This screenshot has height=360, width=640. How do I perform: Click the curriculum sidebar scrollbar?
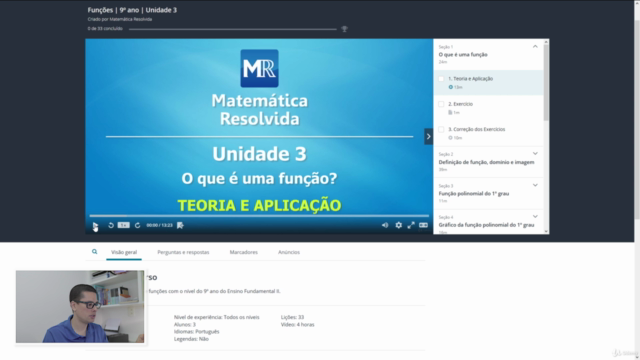coord(546,83)
